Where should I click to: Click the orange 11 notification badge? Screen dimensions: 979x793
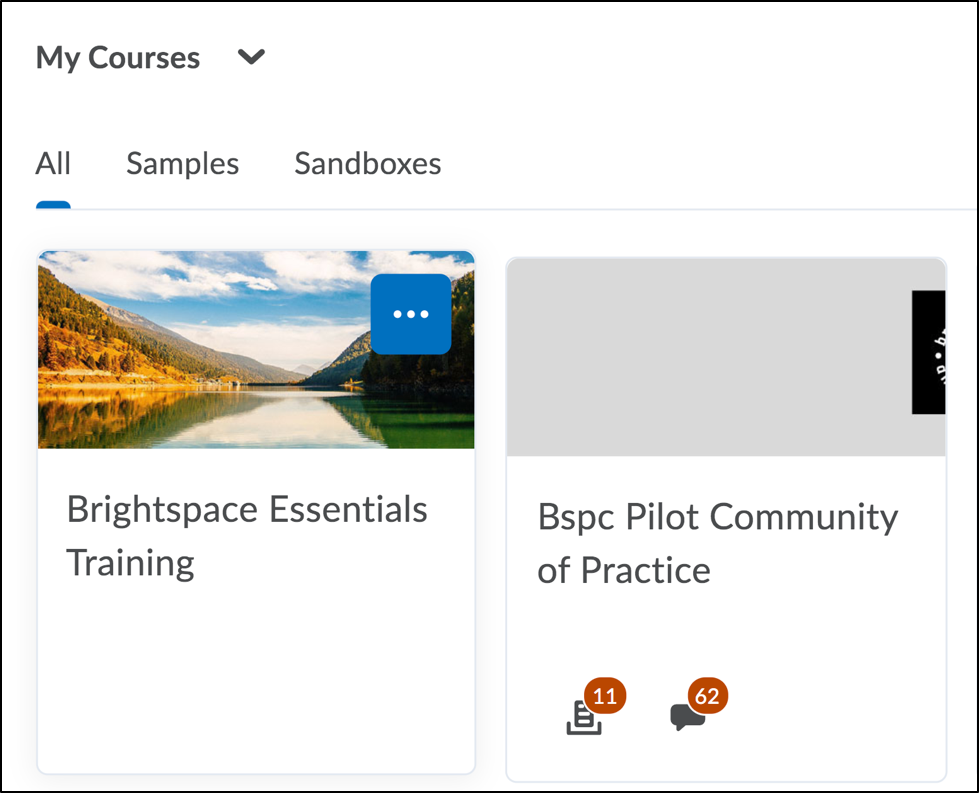click(x=606, y=696)
